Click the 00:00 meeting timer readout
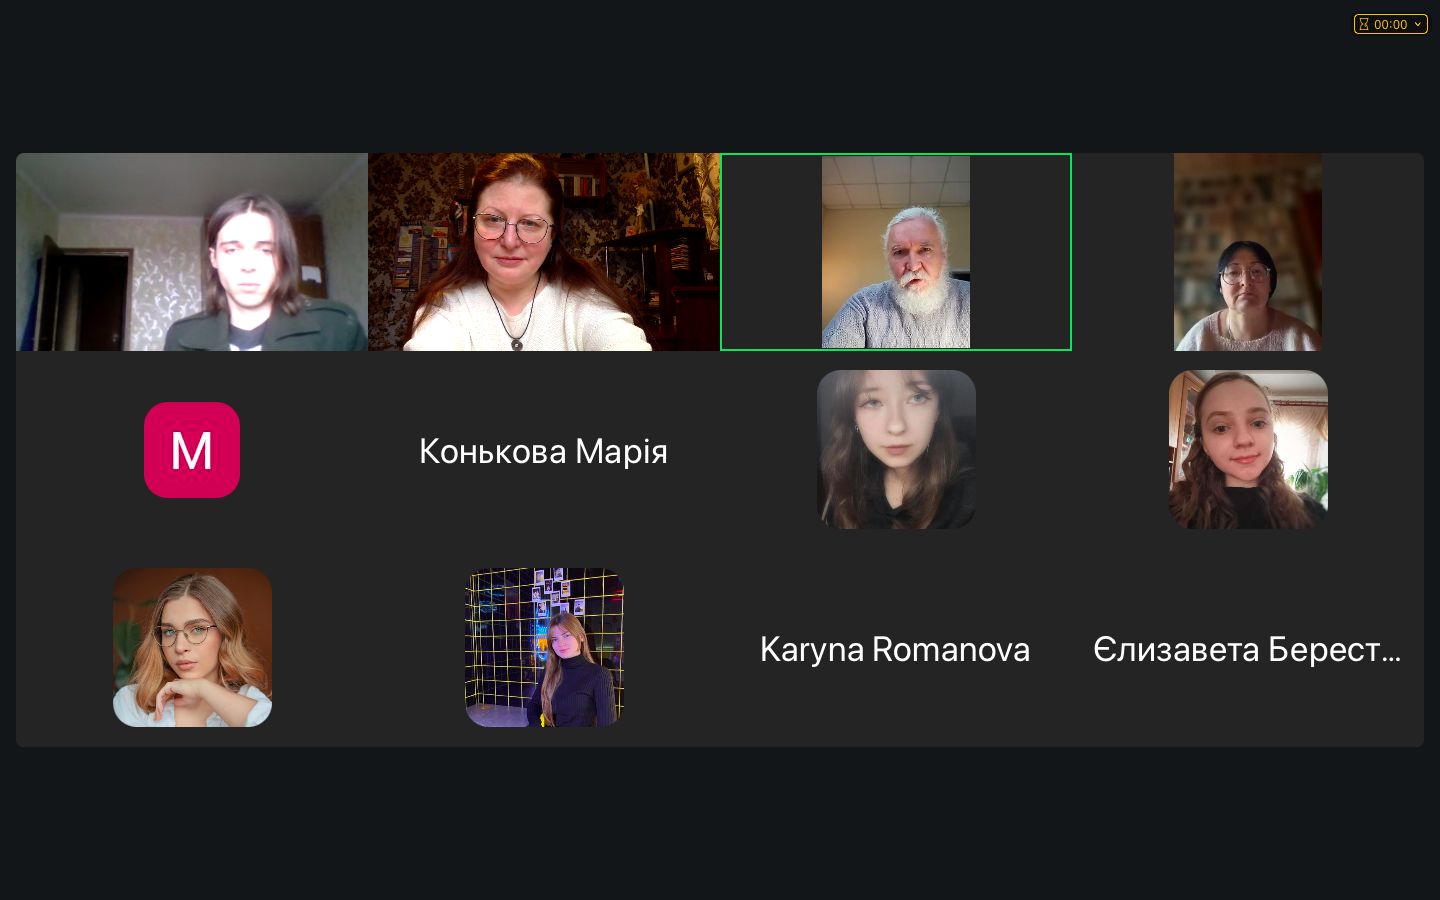The image size is (1440, 900). click(1390, 24)
